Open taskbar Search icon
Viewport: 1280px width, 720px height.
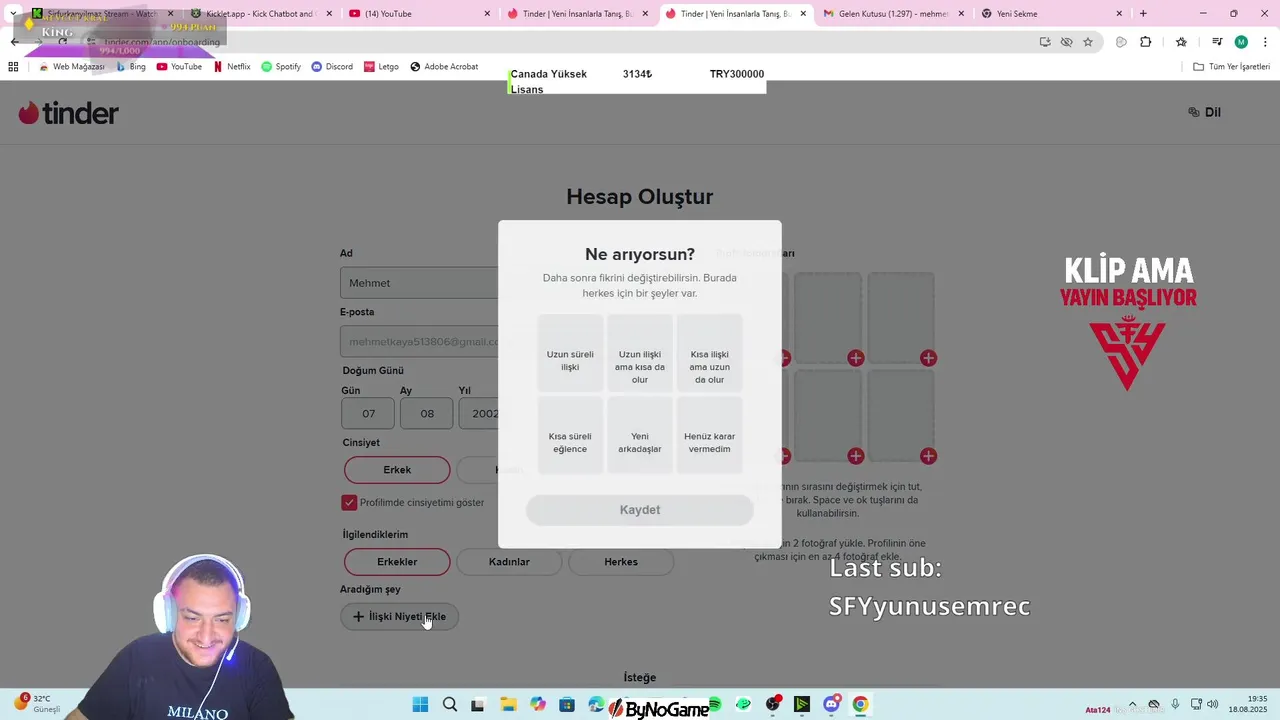(x=450, y=705)
